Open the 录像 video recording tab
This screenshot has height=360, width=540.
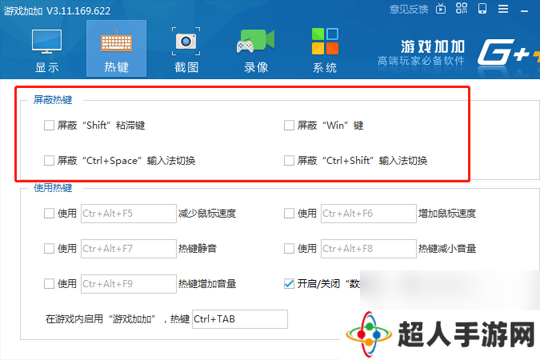click(256, 50)
